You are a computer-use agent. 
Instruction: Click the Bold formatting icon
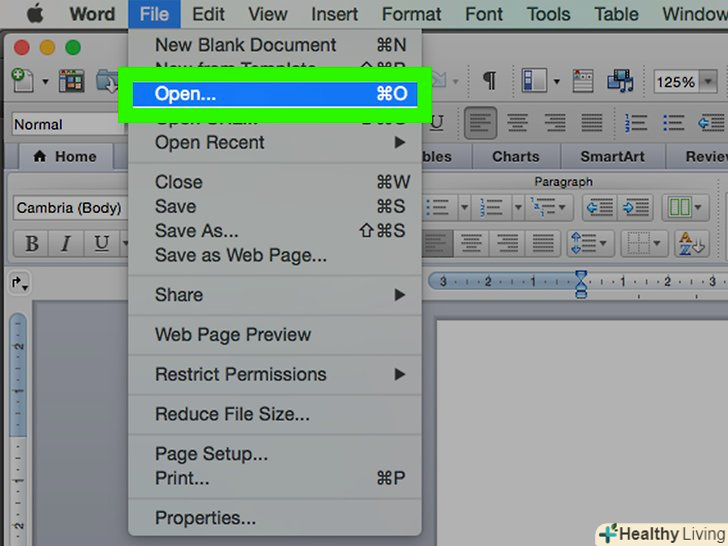point(32,244)
